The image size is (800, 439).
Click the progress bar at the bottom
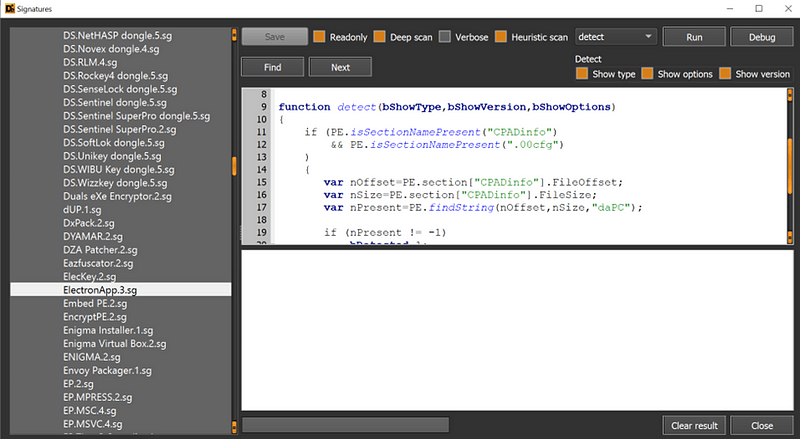345,425
